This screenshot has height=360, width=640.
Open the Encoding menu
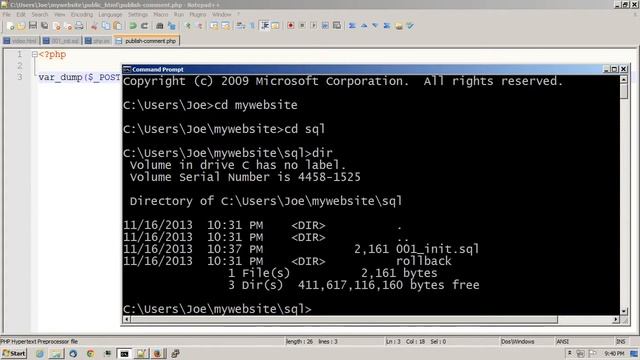point(82,14)
